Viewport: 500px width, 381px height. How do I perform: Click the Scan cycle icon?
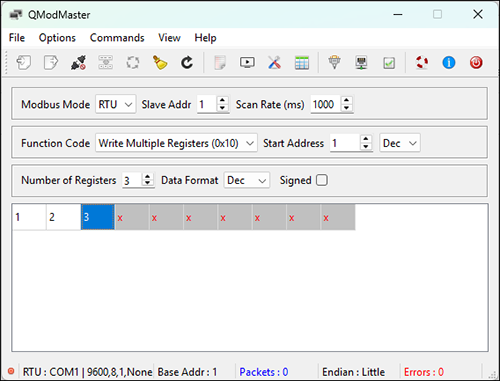(133, 63)
